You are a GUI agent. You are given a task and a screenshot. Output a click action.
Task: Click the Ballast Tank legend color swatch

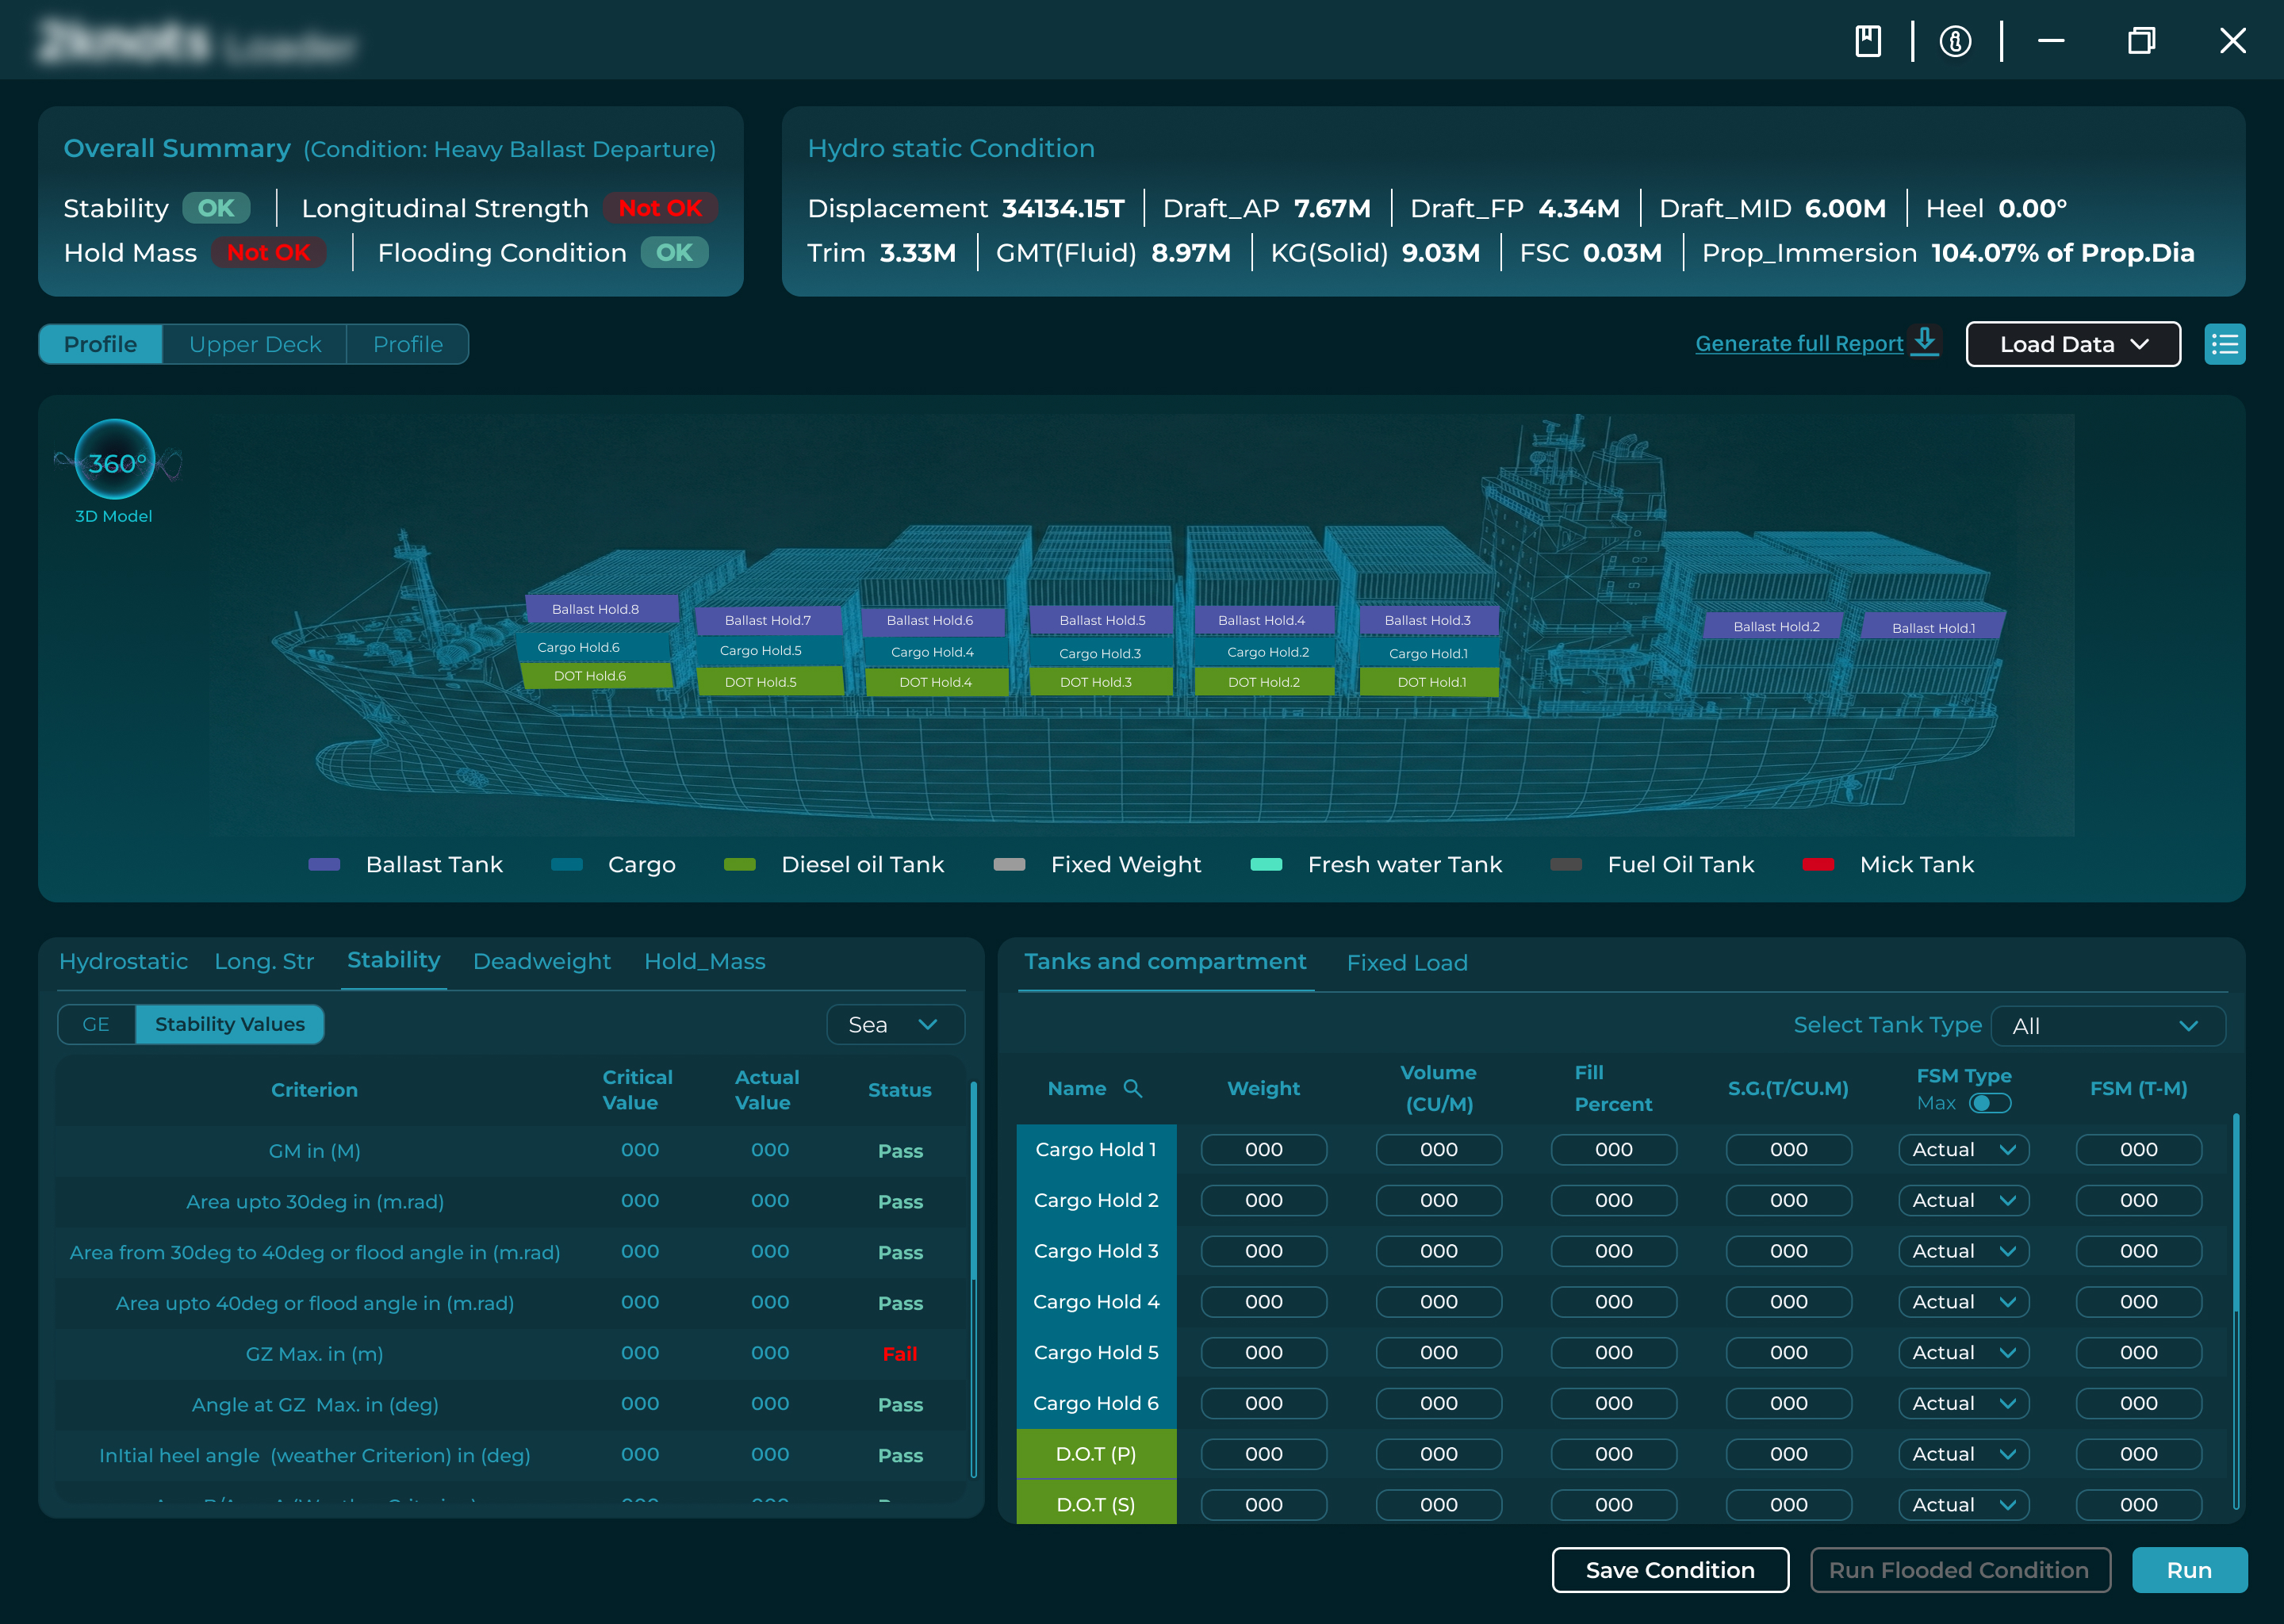[x=325, y=864]
